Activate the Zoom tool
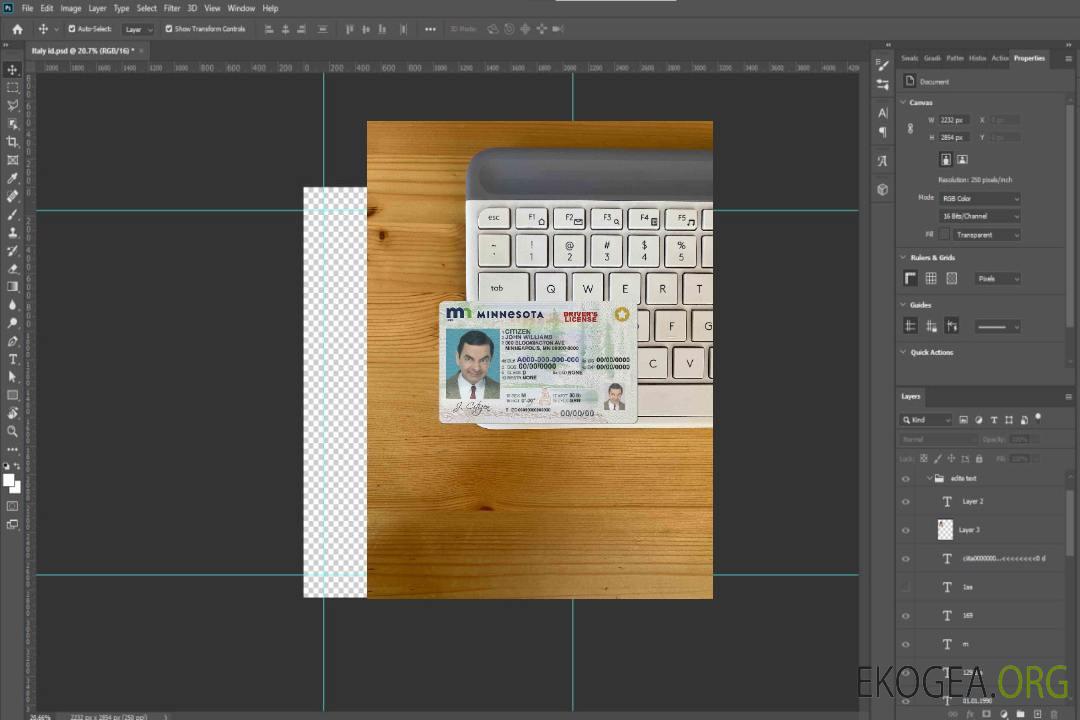This screenshot has height=720, width=1080. (13, 431)
